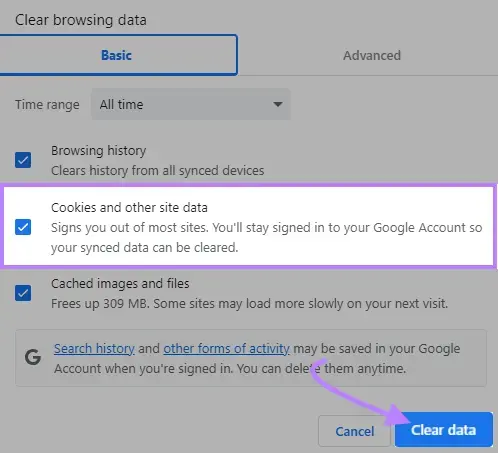498x453 pixels.
Task: Click the Time range dropdown arrow
Action: tap(278, 104)
